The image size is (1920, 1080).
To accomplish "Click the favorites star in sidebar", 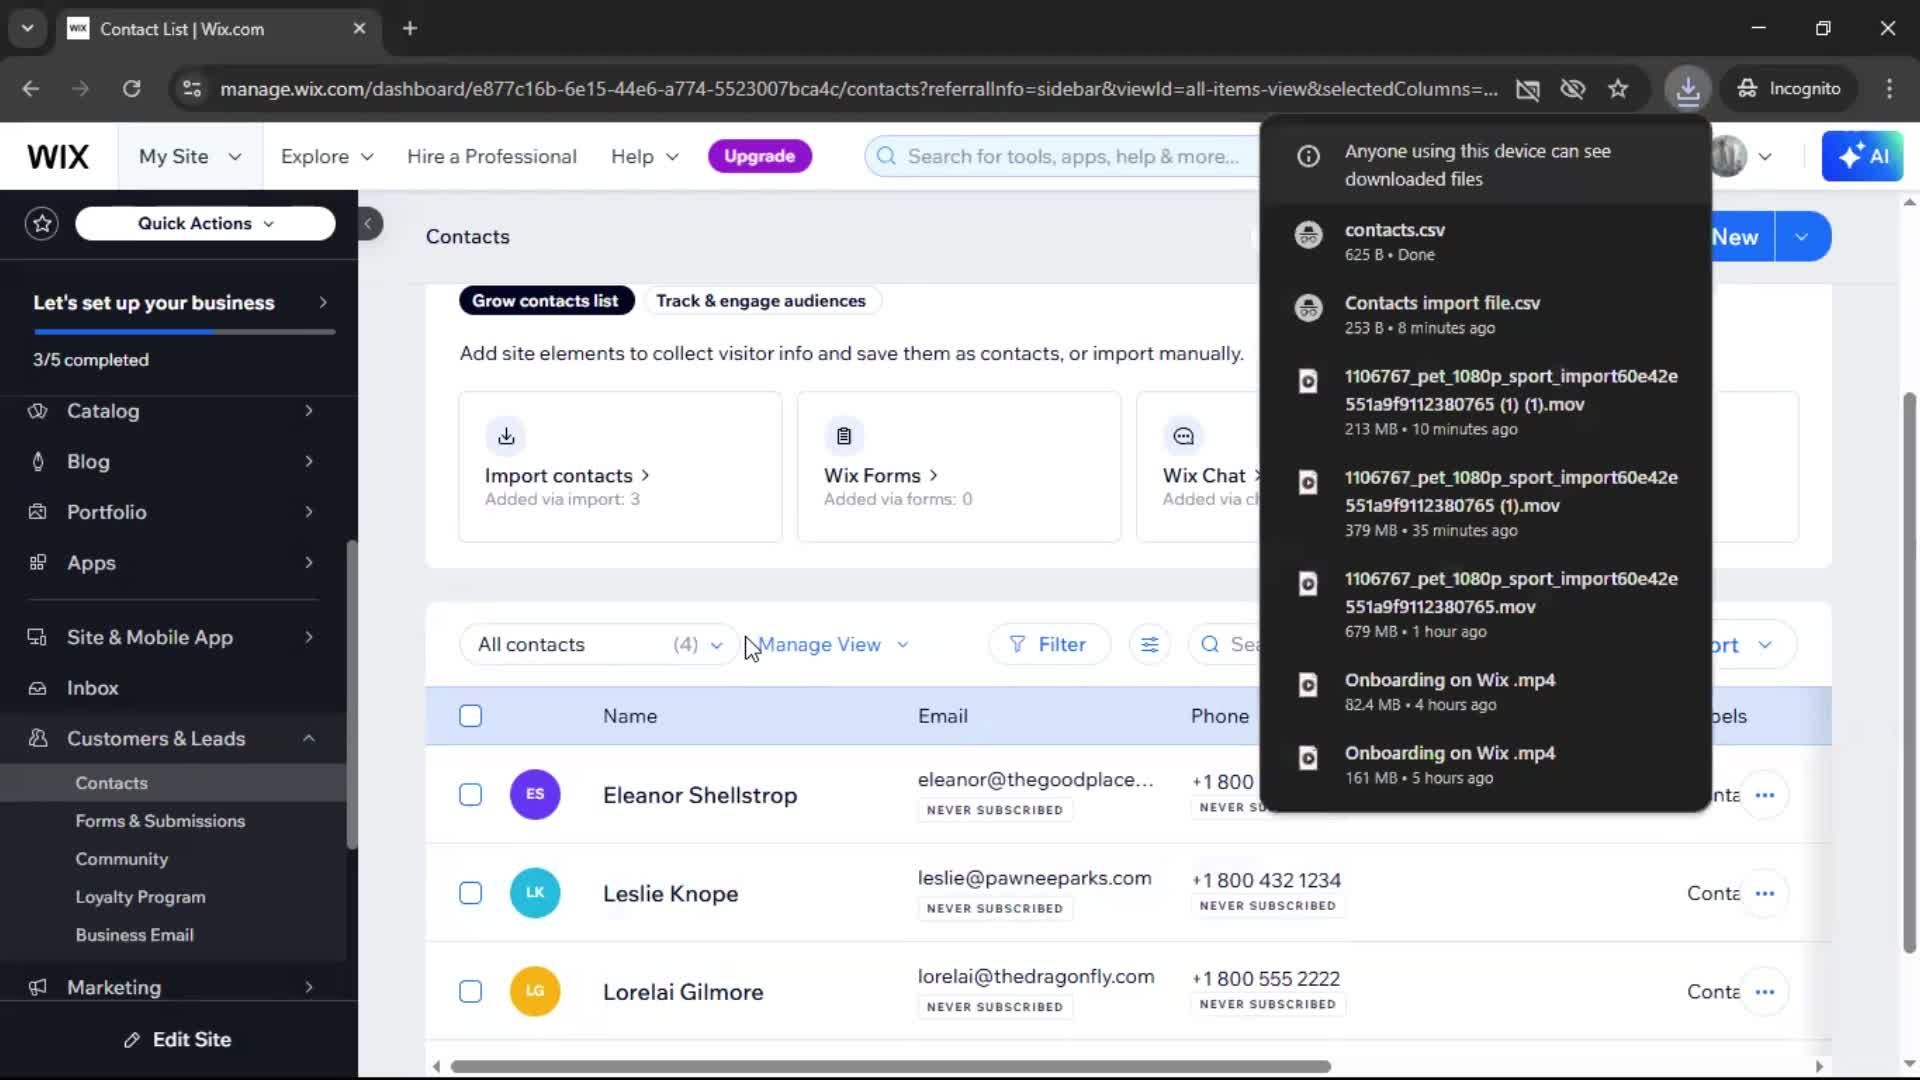I will click(x=42, y=223).
